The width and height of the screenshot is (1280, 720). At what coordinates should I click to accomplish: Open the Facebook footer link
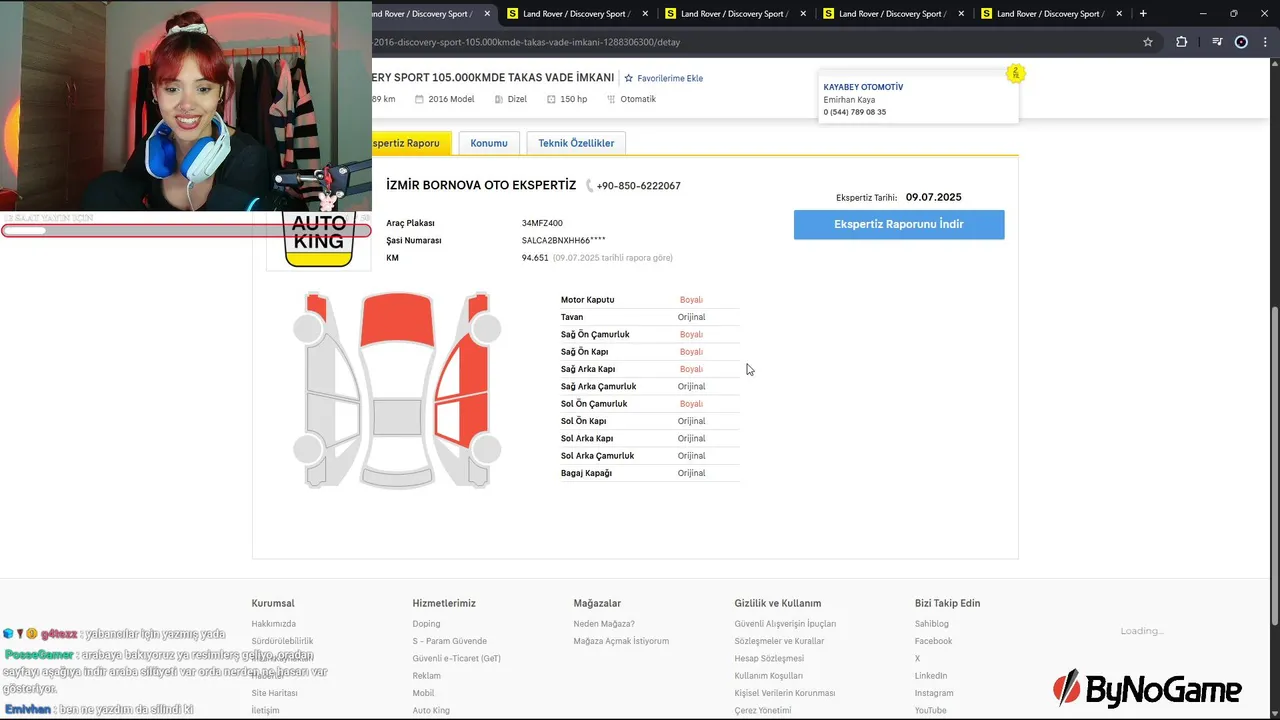934,641
